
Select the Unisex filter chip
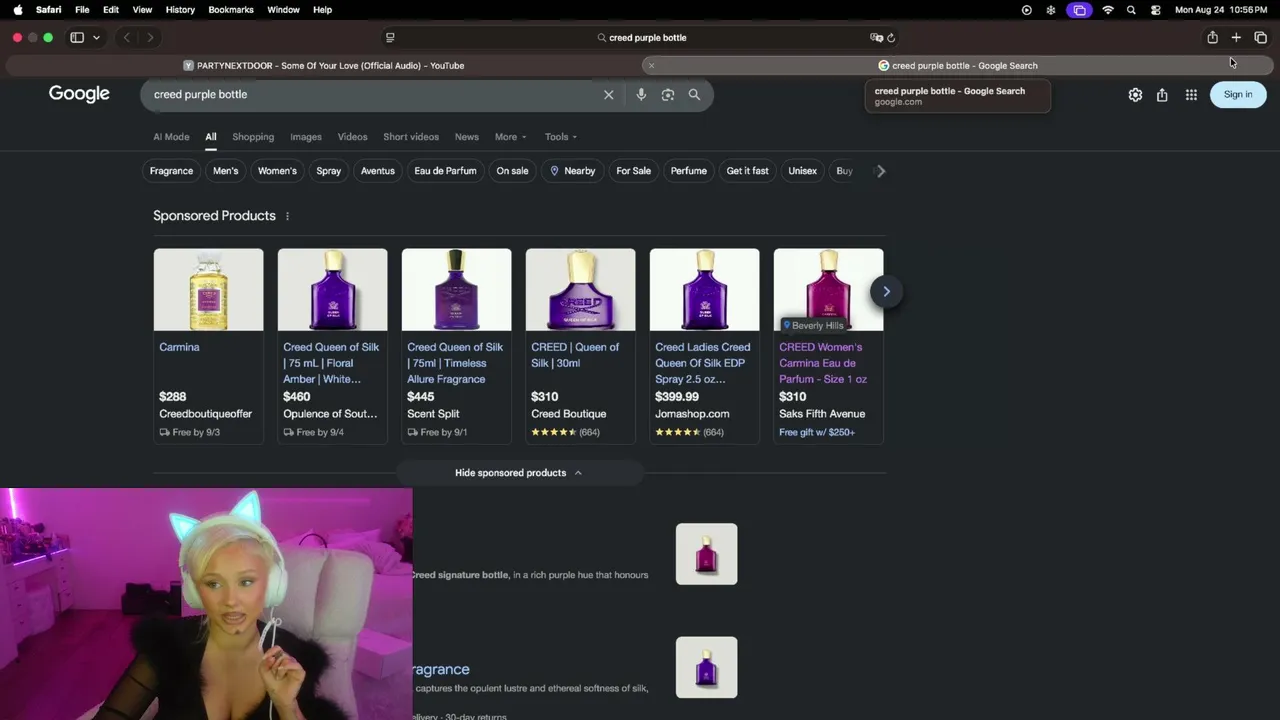[803, 171]
